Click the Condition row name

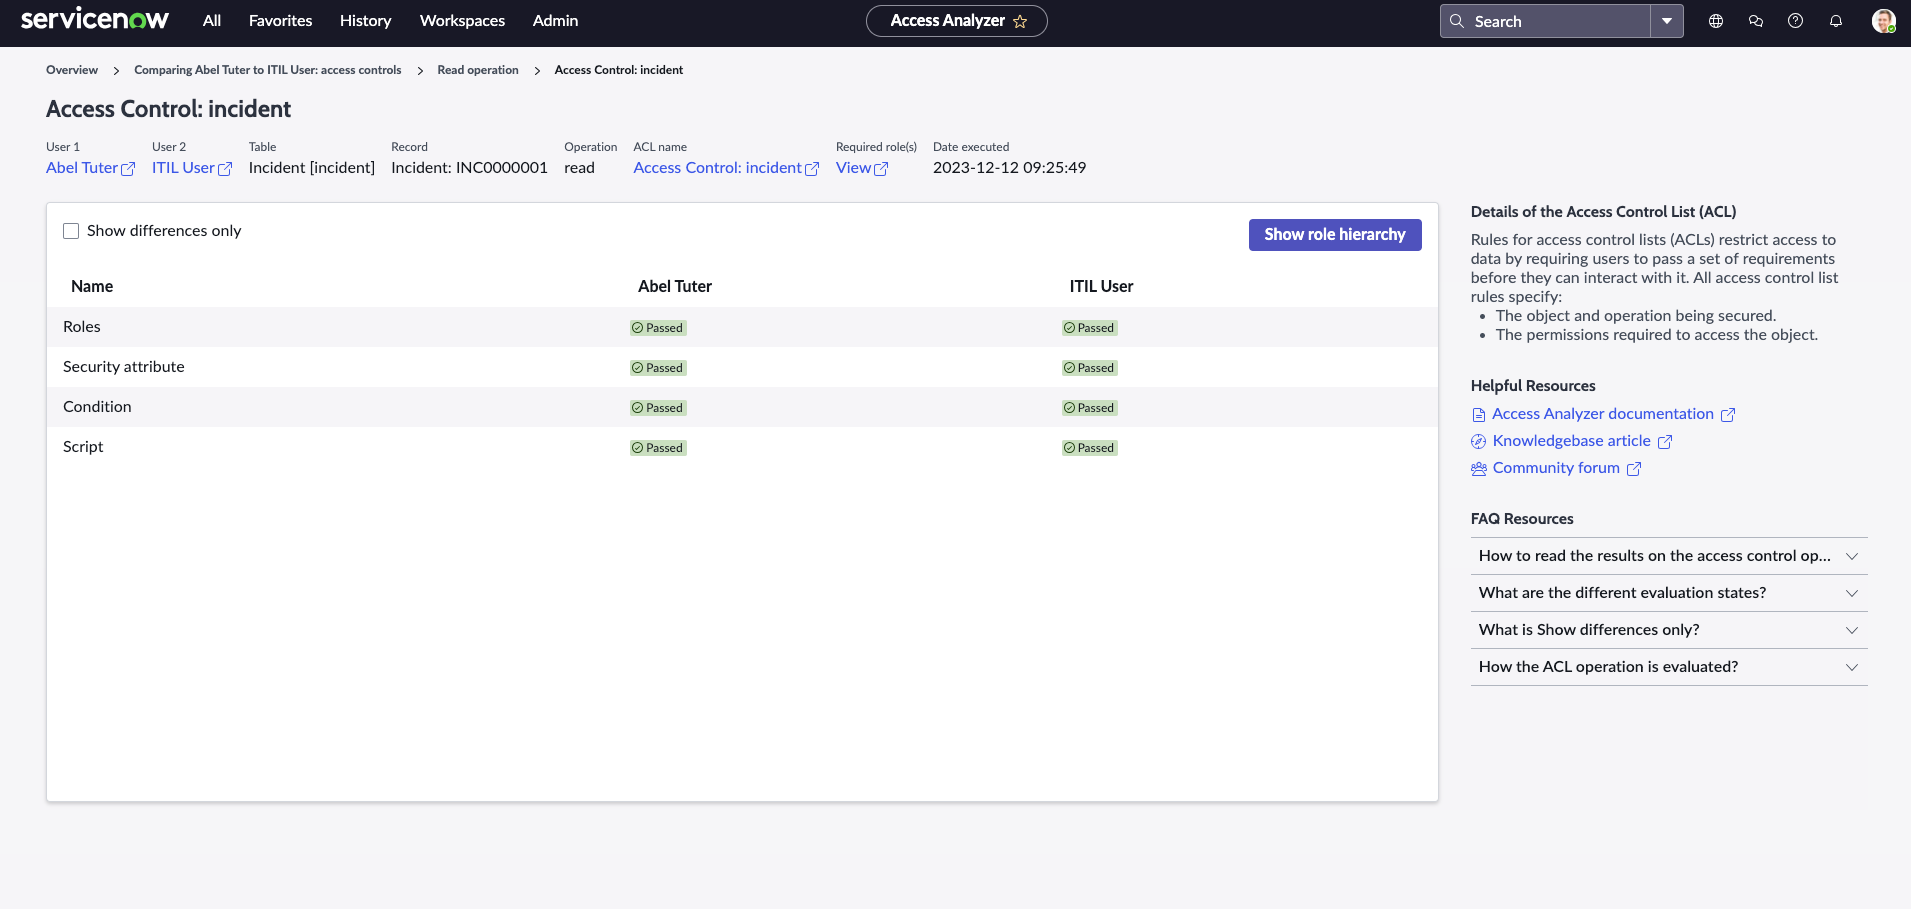tap(97, 407)
